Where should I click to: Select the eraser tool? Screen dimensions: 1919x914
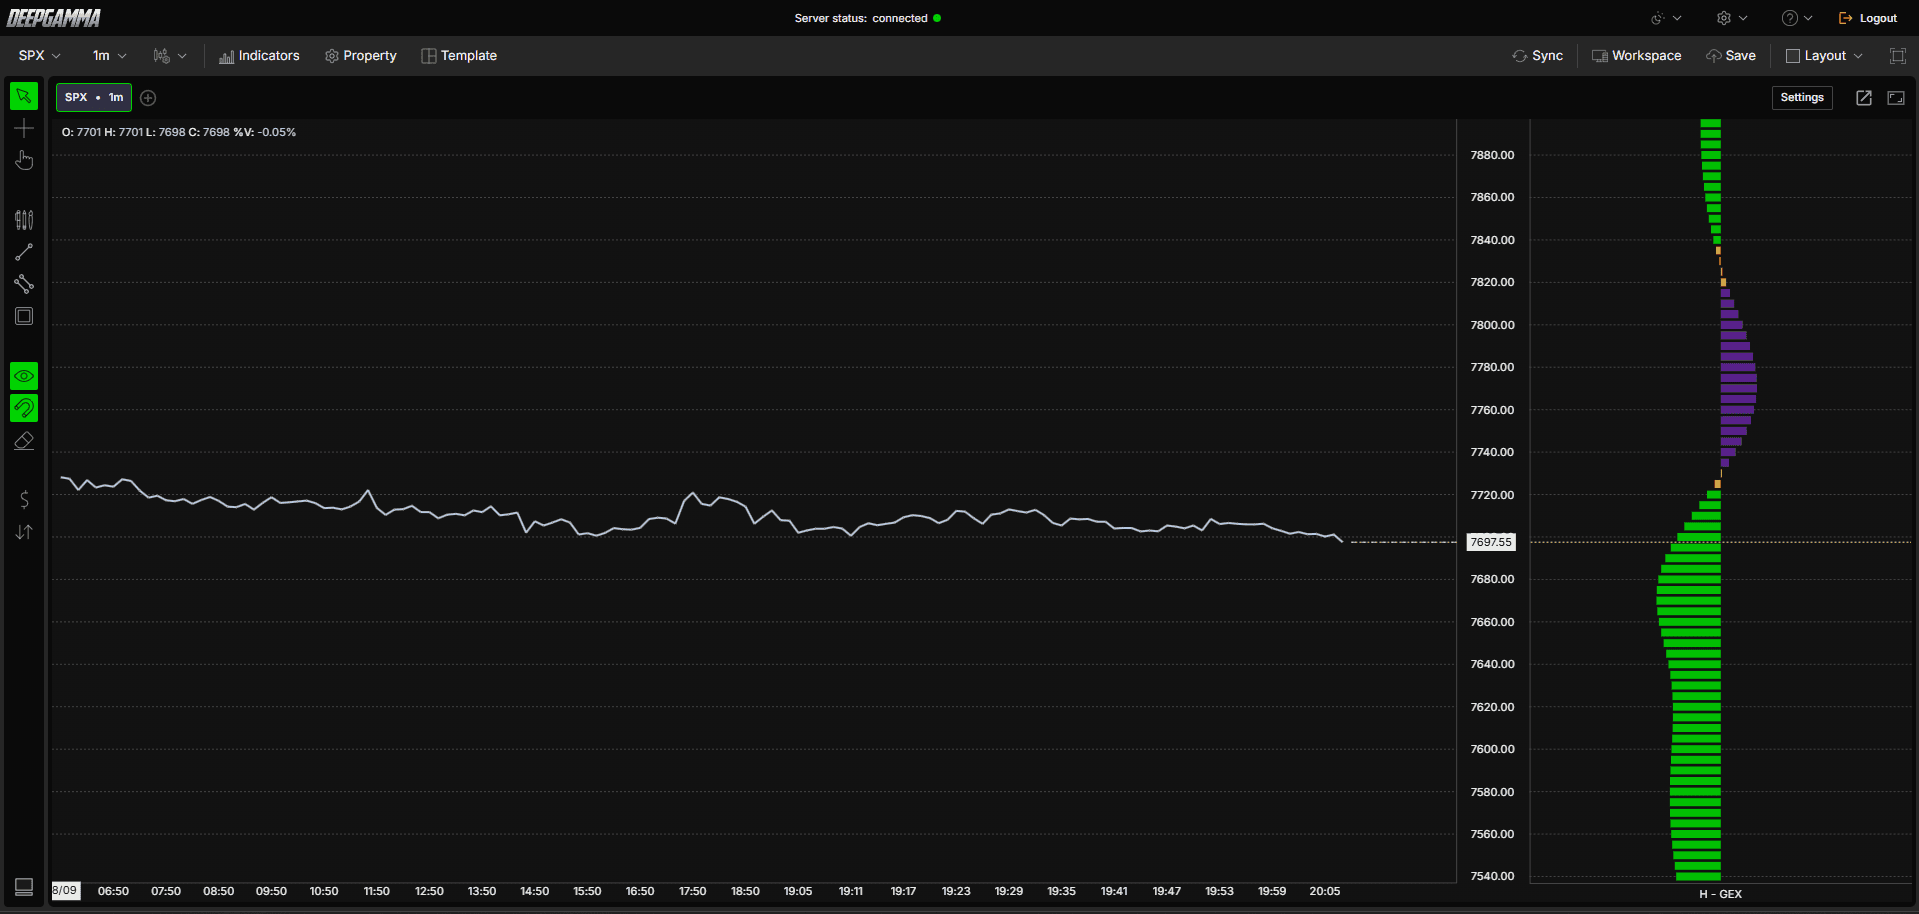[24, 440]
